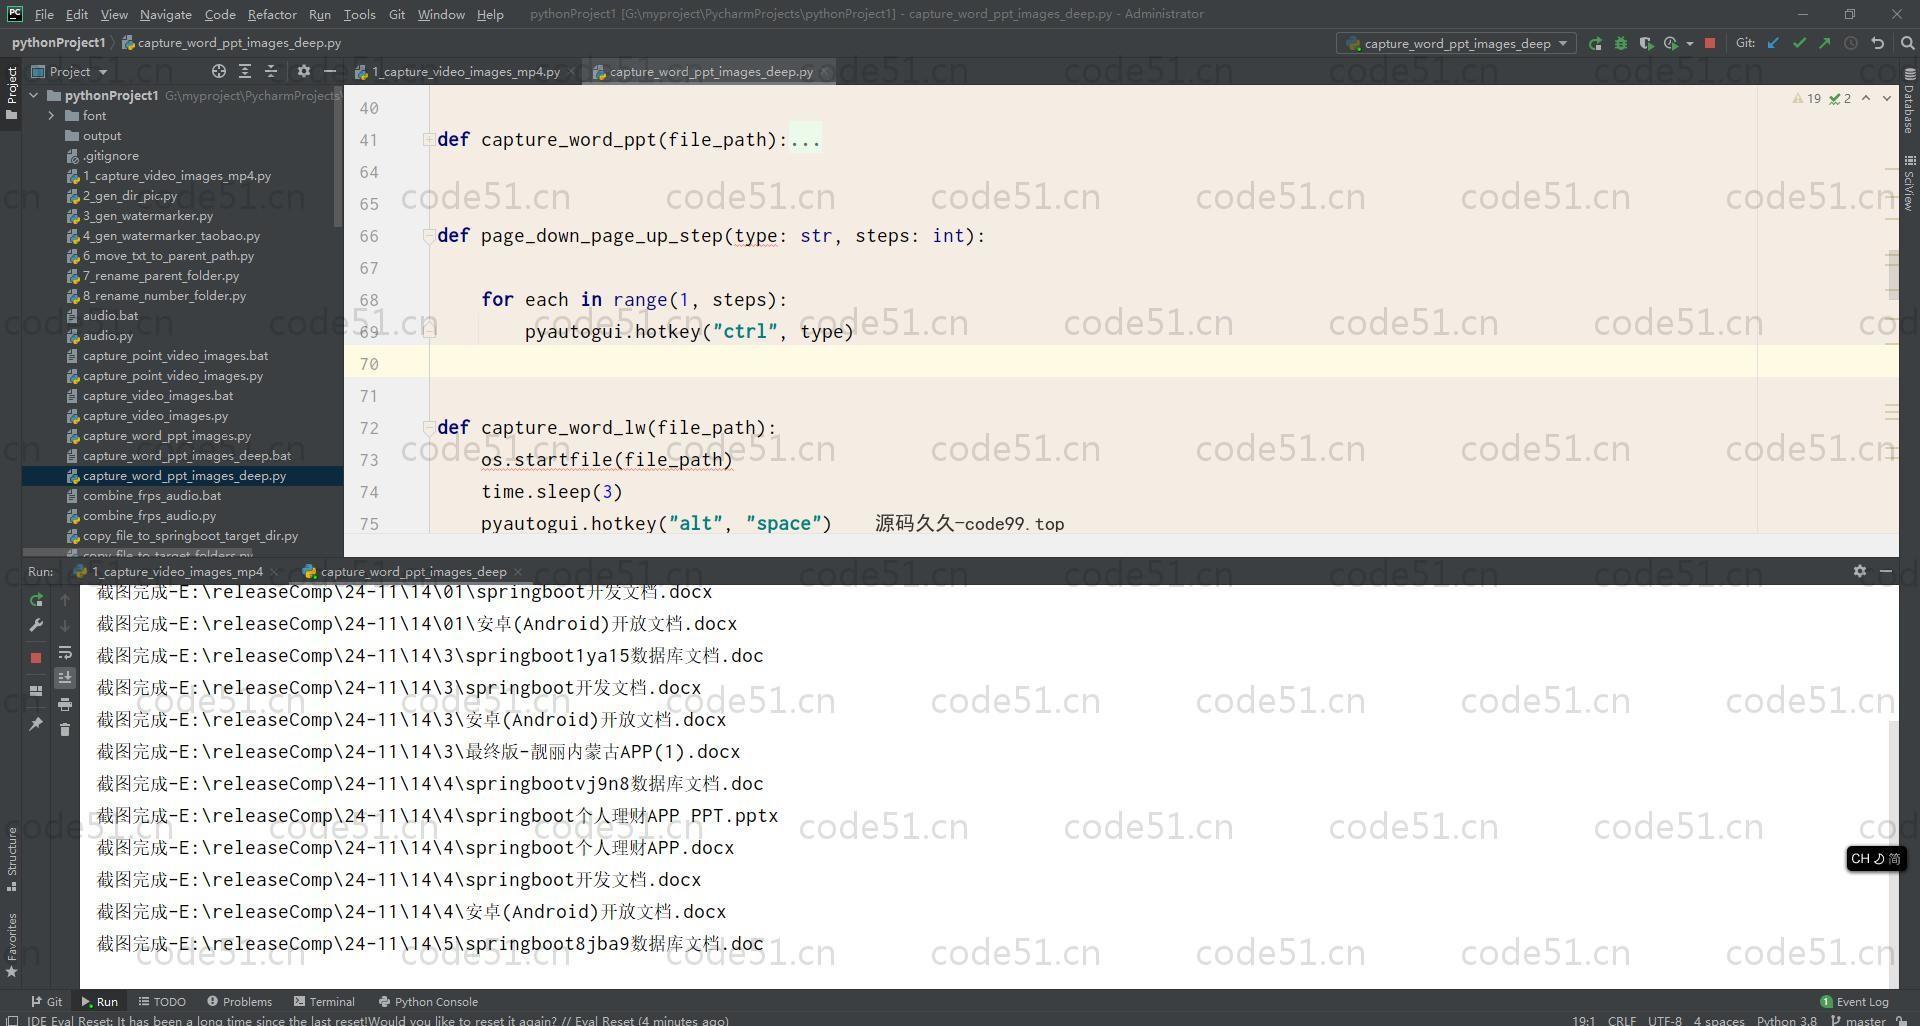The width and height of the screenshot is (1920, 1026).
Task: Click the green Debug bug icon
Action: pyautogui.click(x=1620, y=43)
